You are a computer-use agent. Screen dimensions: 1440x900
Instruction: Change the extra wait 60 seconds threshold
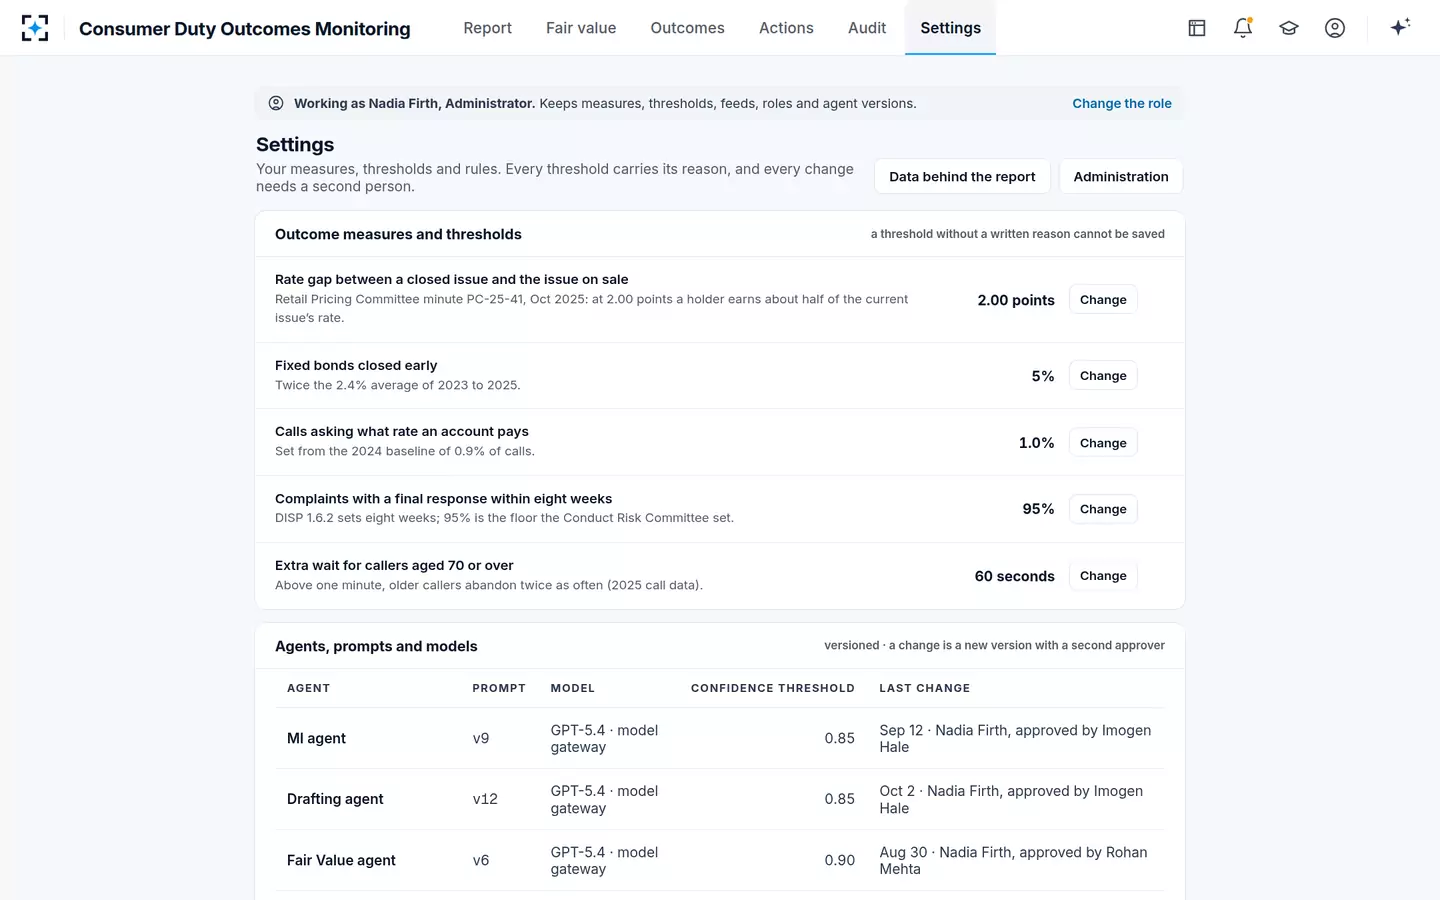(1103, 576)
